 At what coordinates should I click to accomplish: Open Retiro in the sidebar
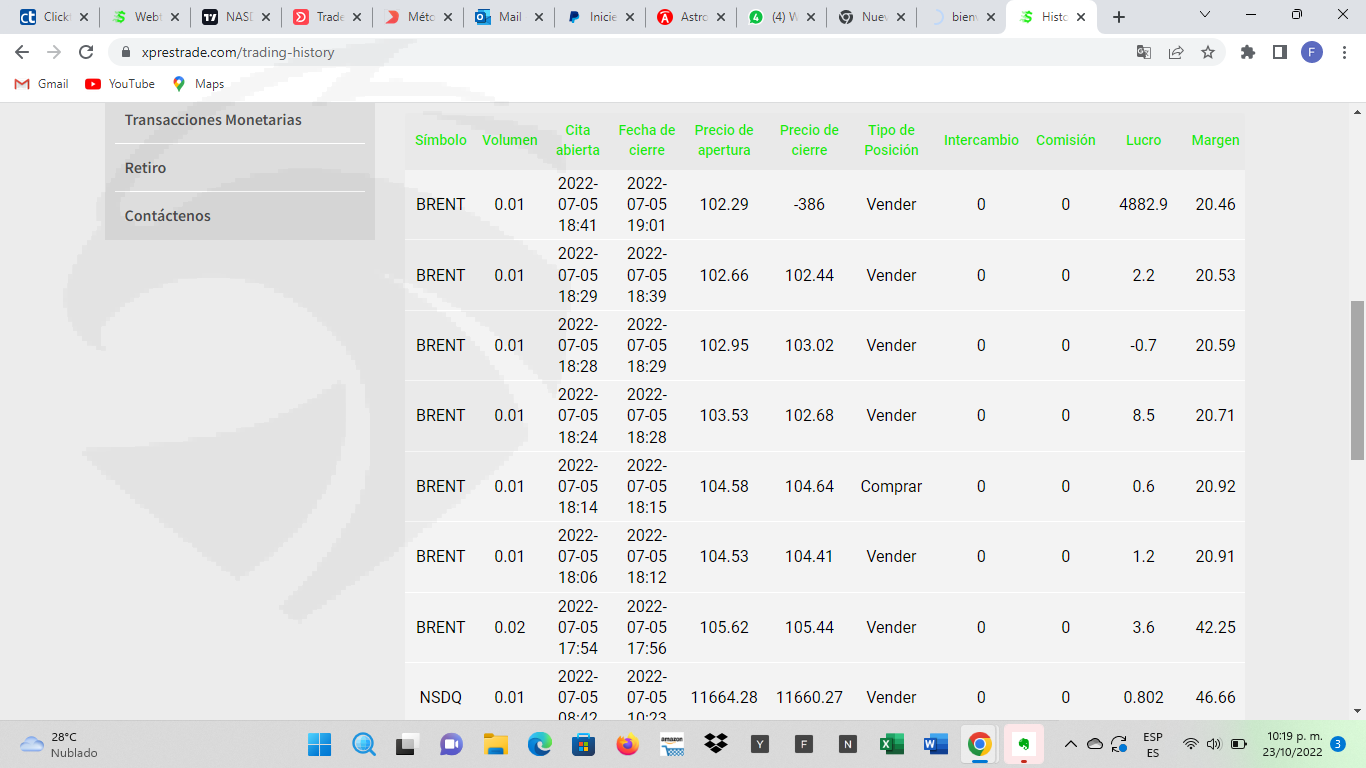145,168
